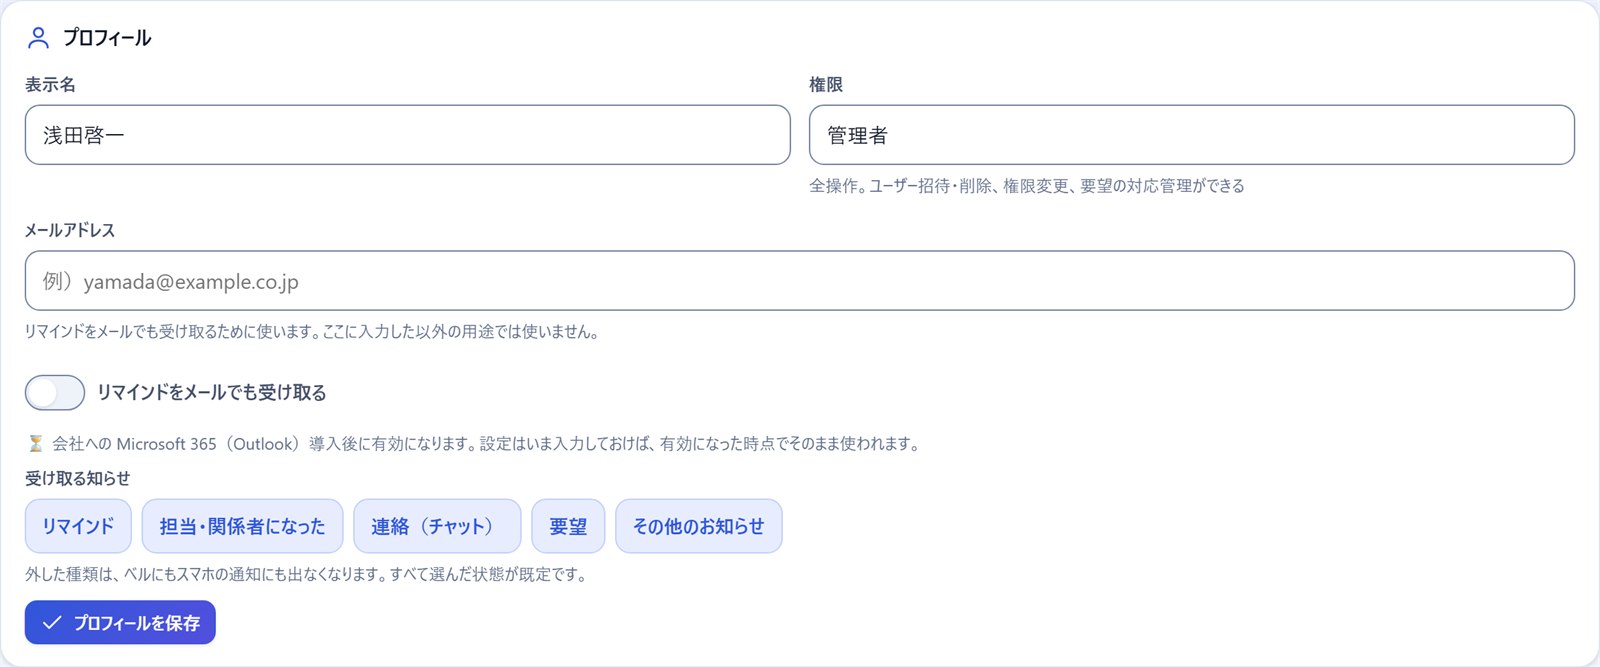Viewport: 1600px width, 667px height.
Task: Click the 外した種類は、ベルにも helper text
Action: pyautogui.click(x=306, y=575)
